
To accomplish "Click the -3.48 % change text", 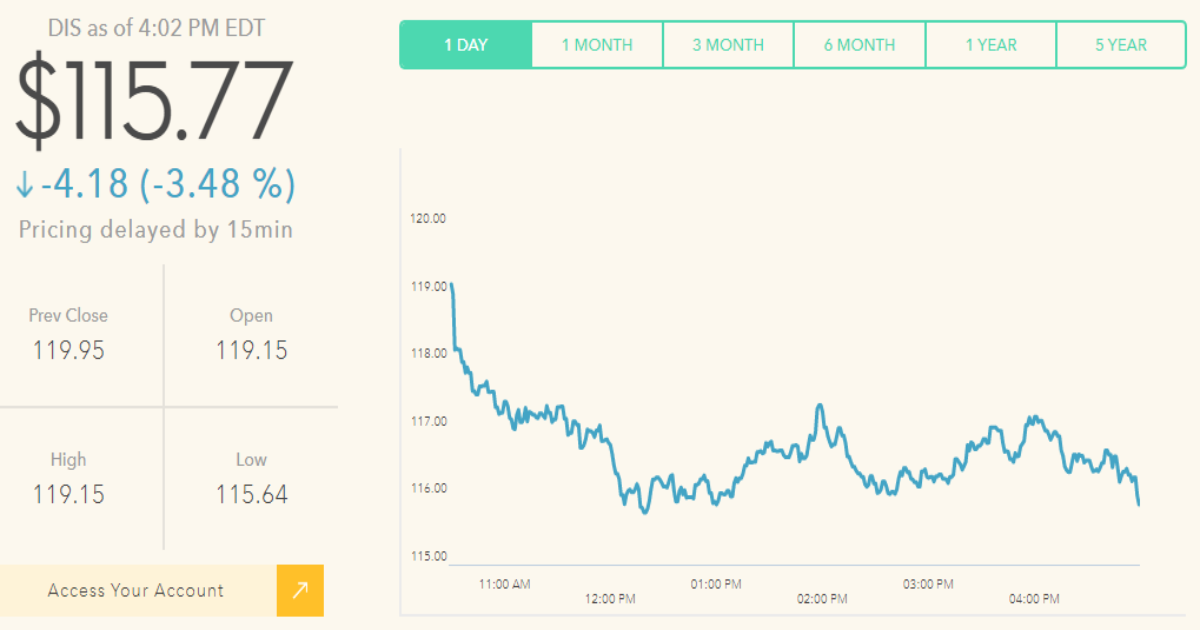I will pyautogui.click(x=218, y=185).
